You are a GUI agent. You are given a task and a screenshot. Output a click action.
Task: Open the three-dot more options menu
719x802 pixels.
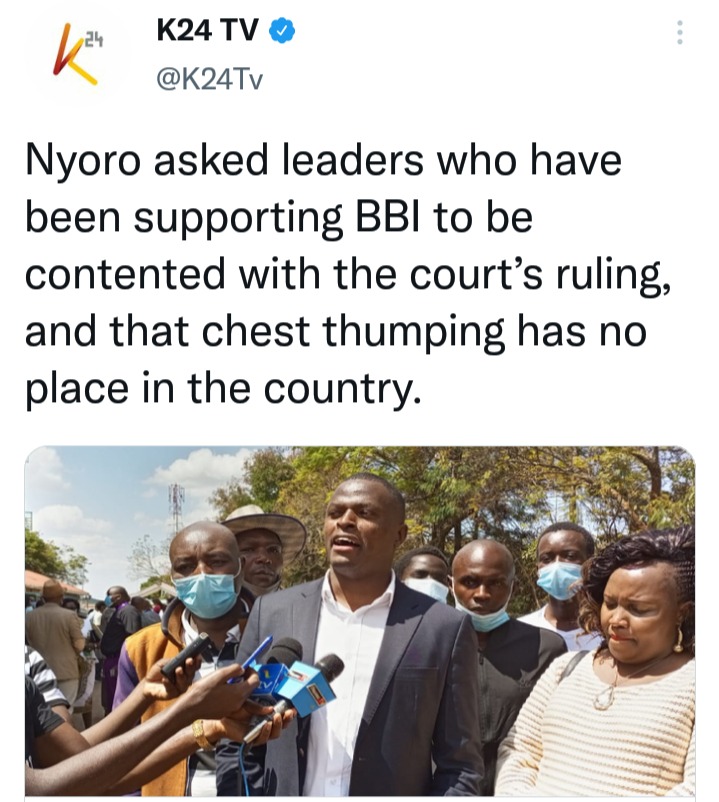click(679, 32)
